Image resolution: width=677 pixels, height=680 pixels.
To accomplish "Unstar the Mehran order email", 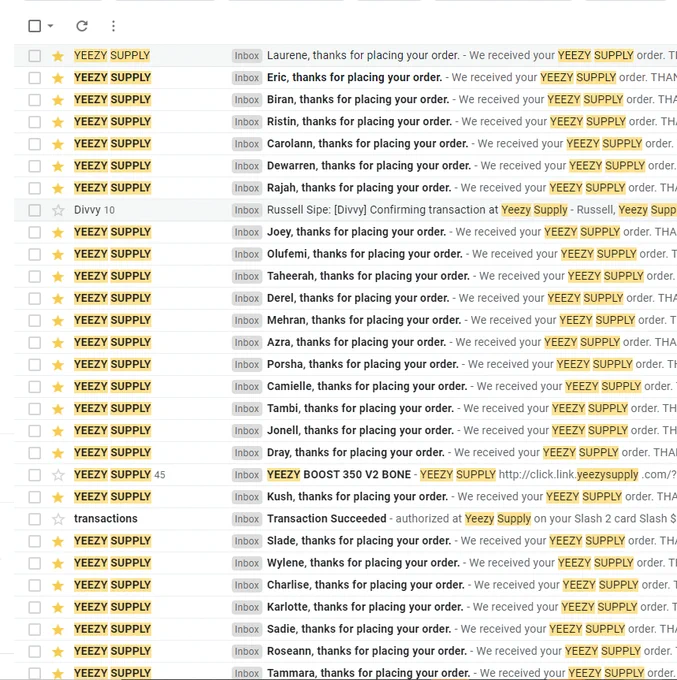I will (x=58, y=321).
